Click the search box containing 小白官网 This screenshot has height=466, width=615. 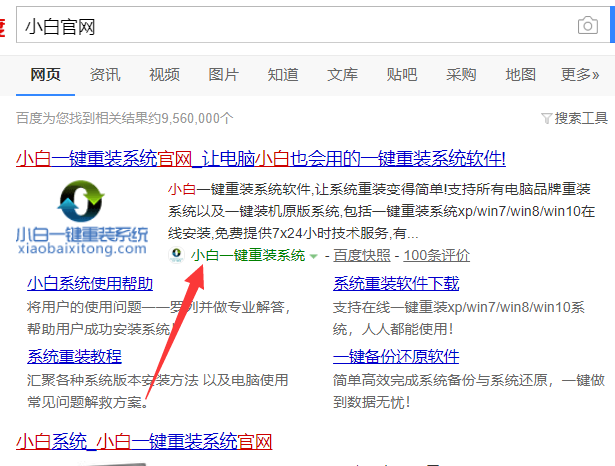coord(290,26)
